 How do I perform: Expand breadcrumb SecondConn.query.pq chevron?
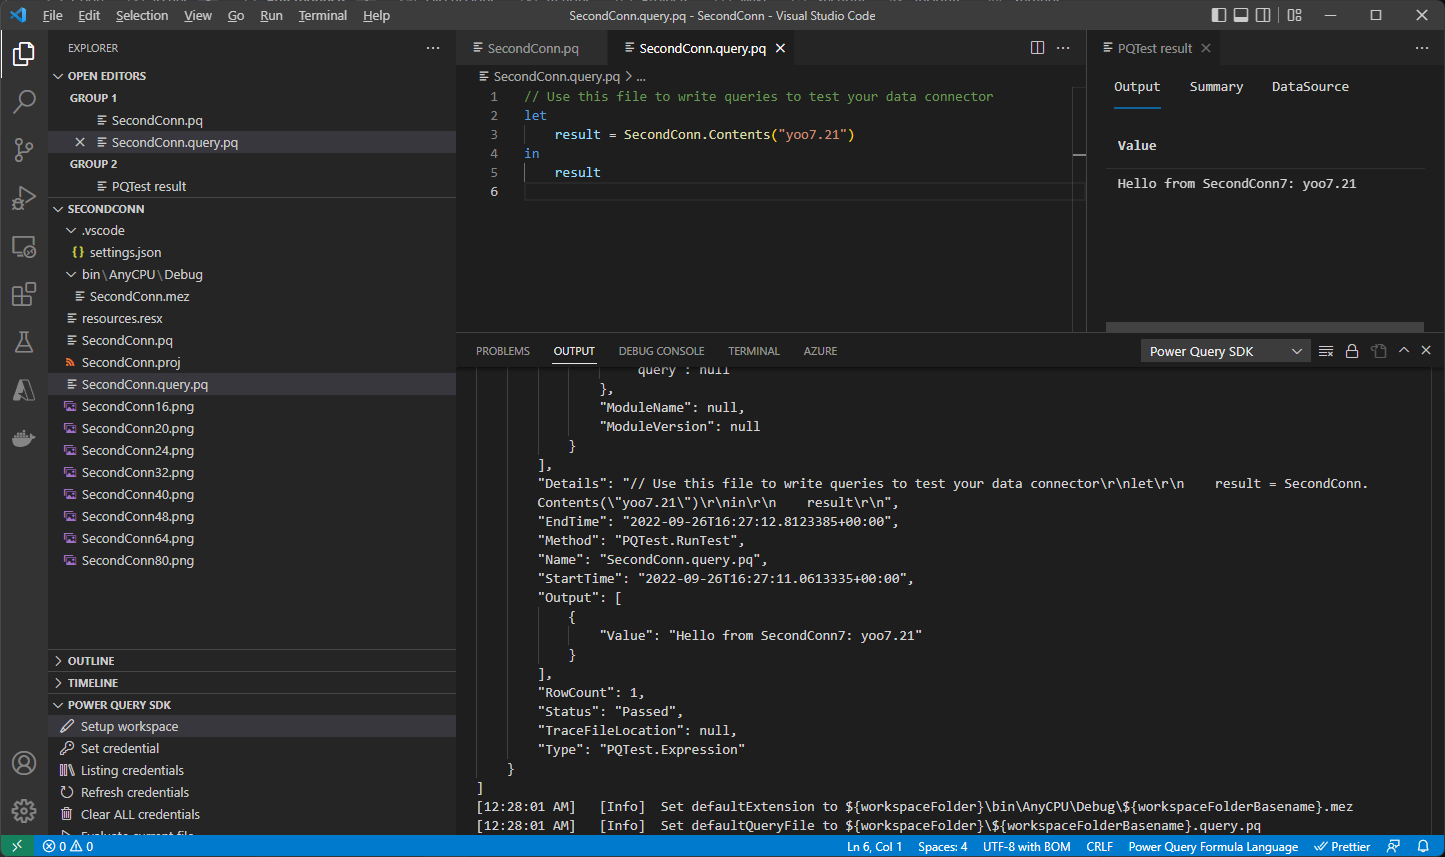[628, 76]
